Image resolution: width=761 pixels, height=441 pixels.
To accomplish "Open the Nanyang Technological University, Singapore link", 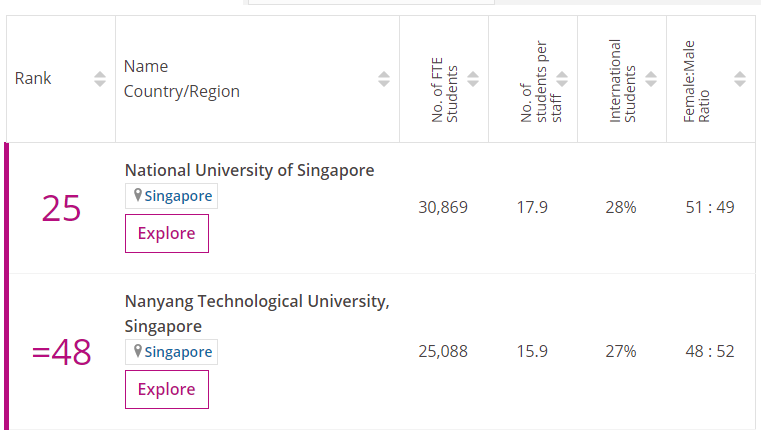I will 257,301.
